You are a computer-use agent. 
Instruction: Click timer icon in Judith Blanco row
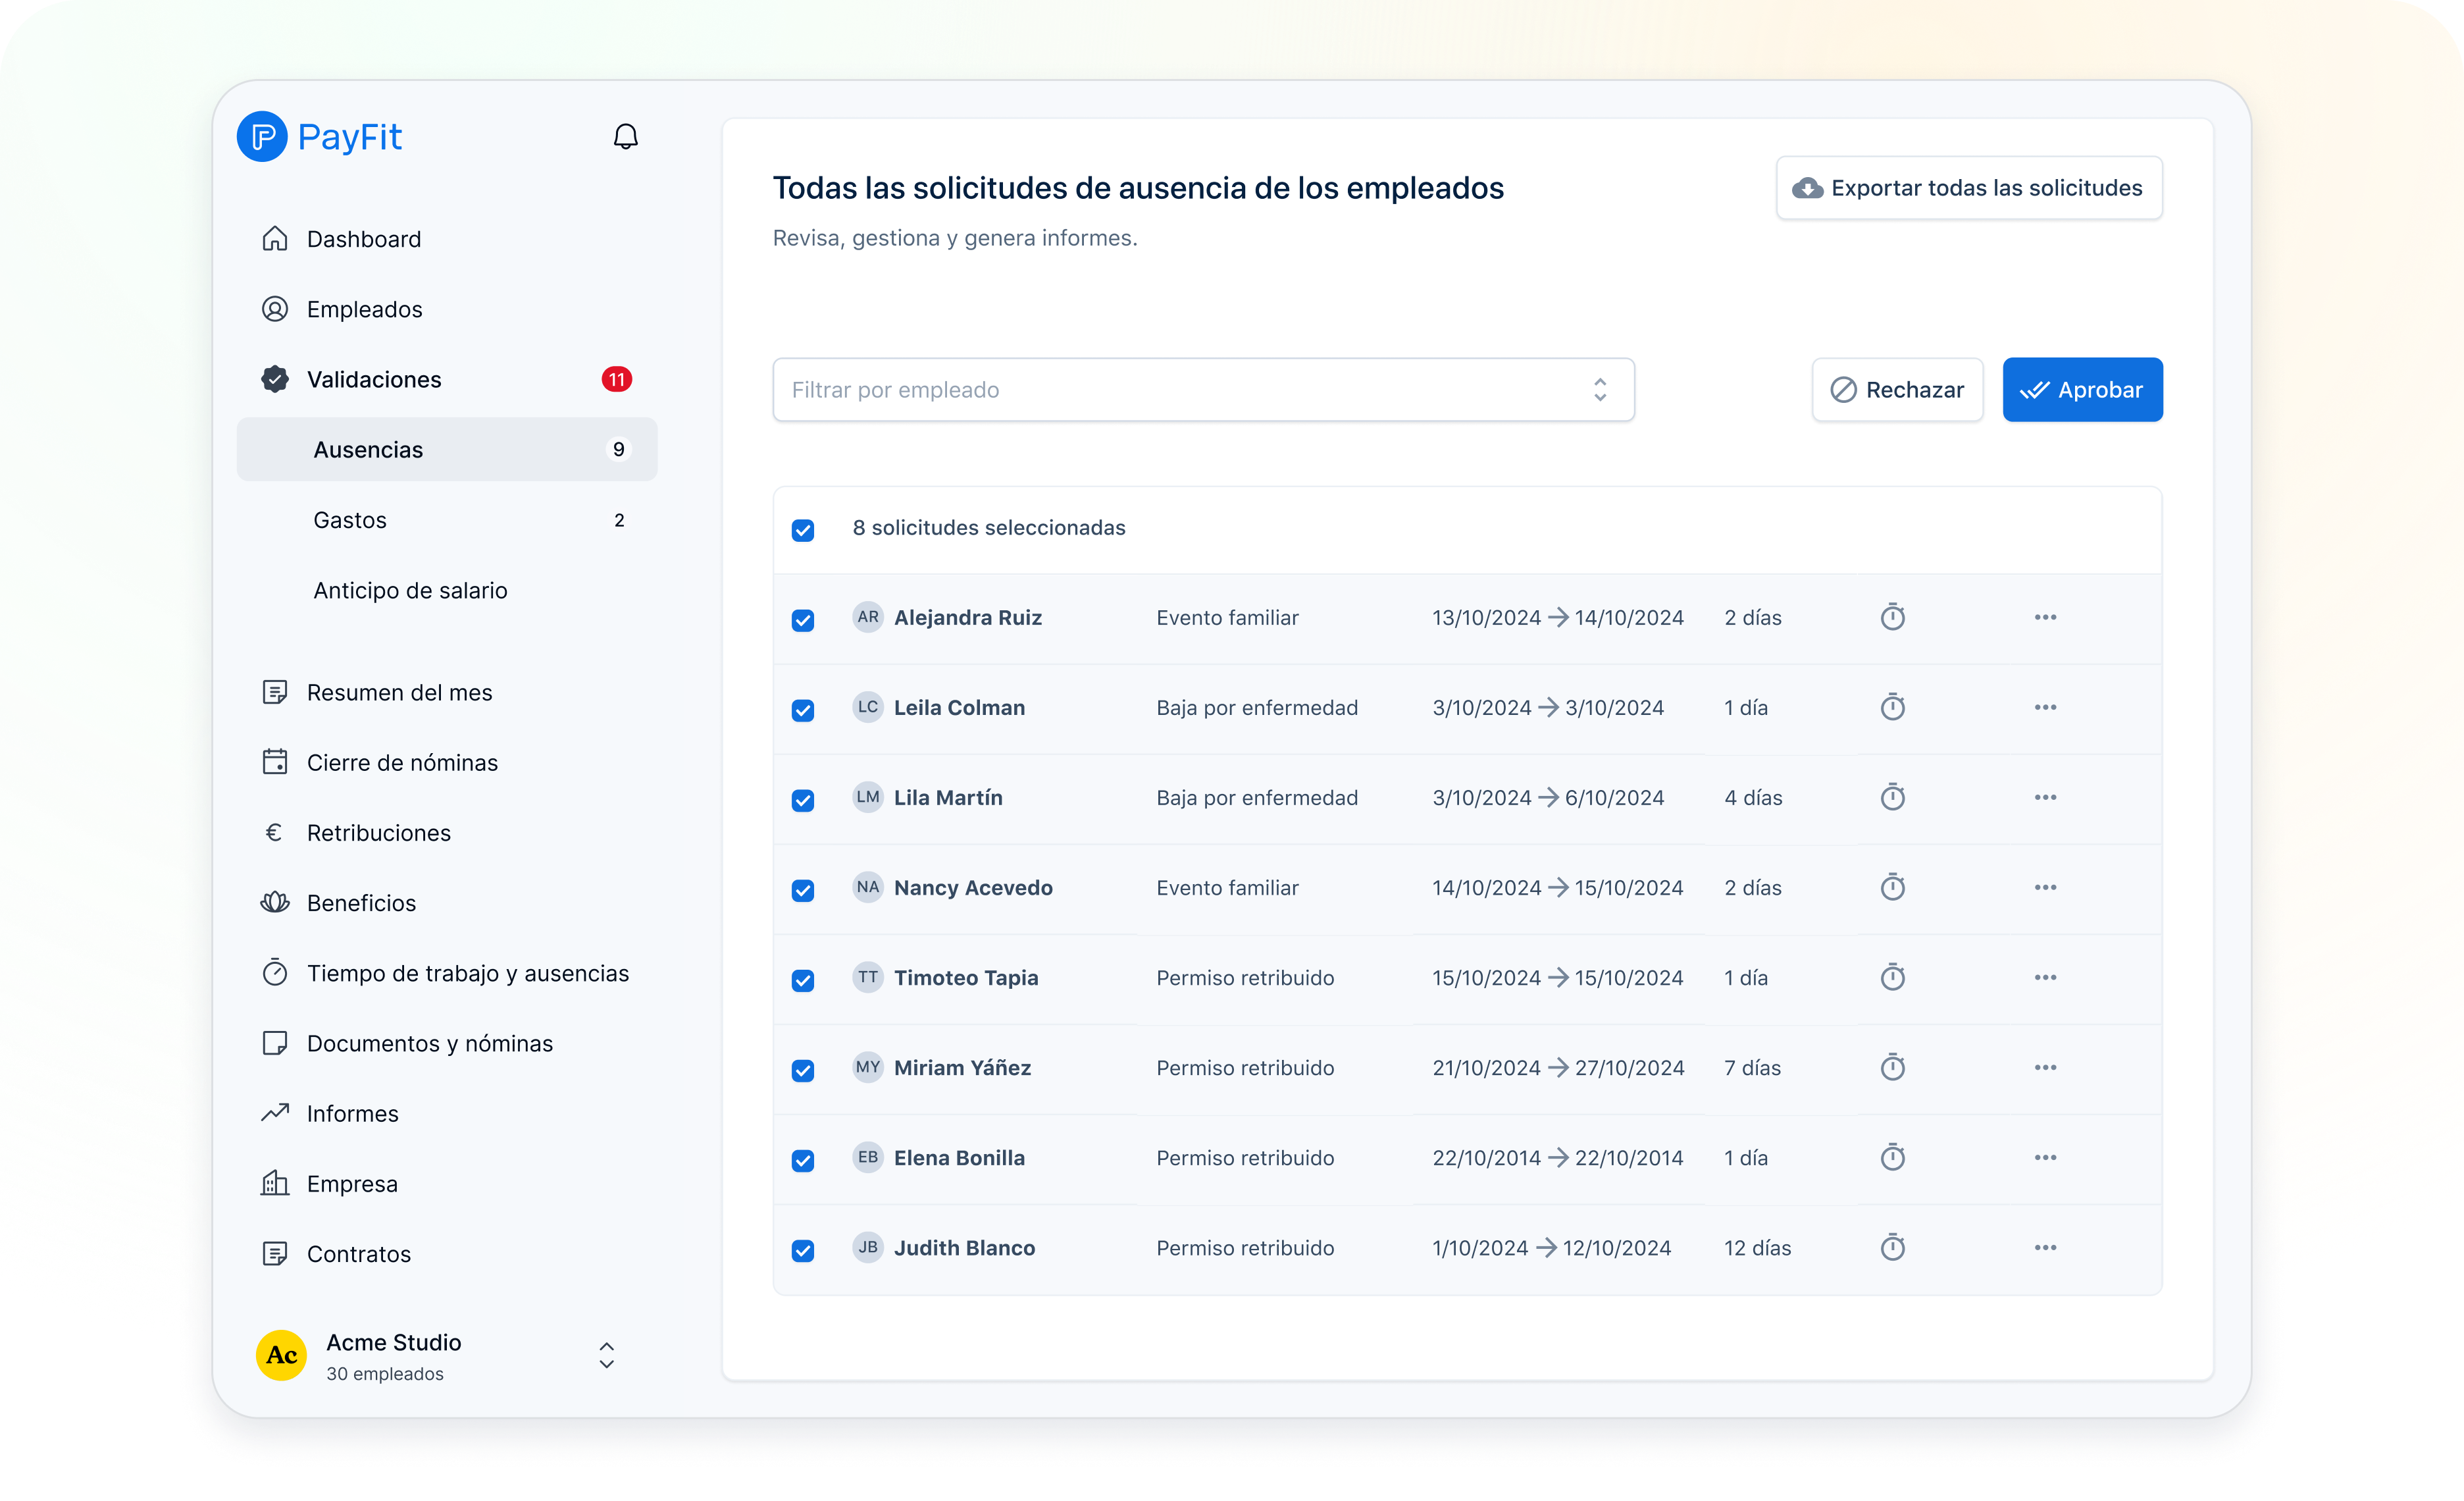[1892, 1247]
